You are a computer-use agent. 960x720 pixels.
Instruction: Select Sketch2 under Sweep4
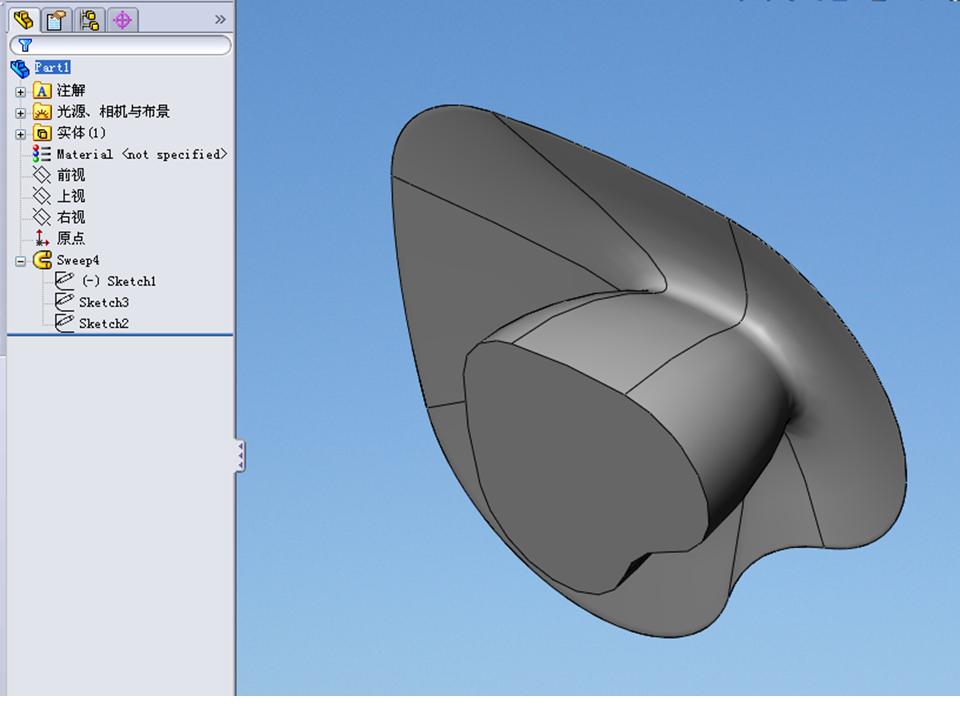104,323
